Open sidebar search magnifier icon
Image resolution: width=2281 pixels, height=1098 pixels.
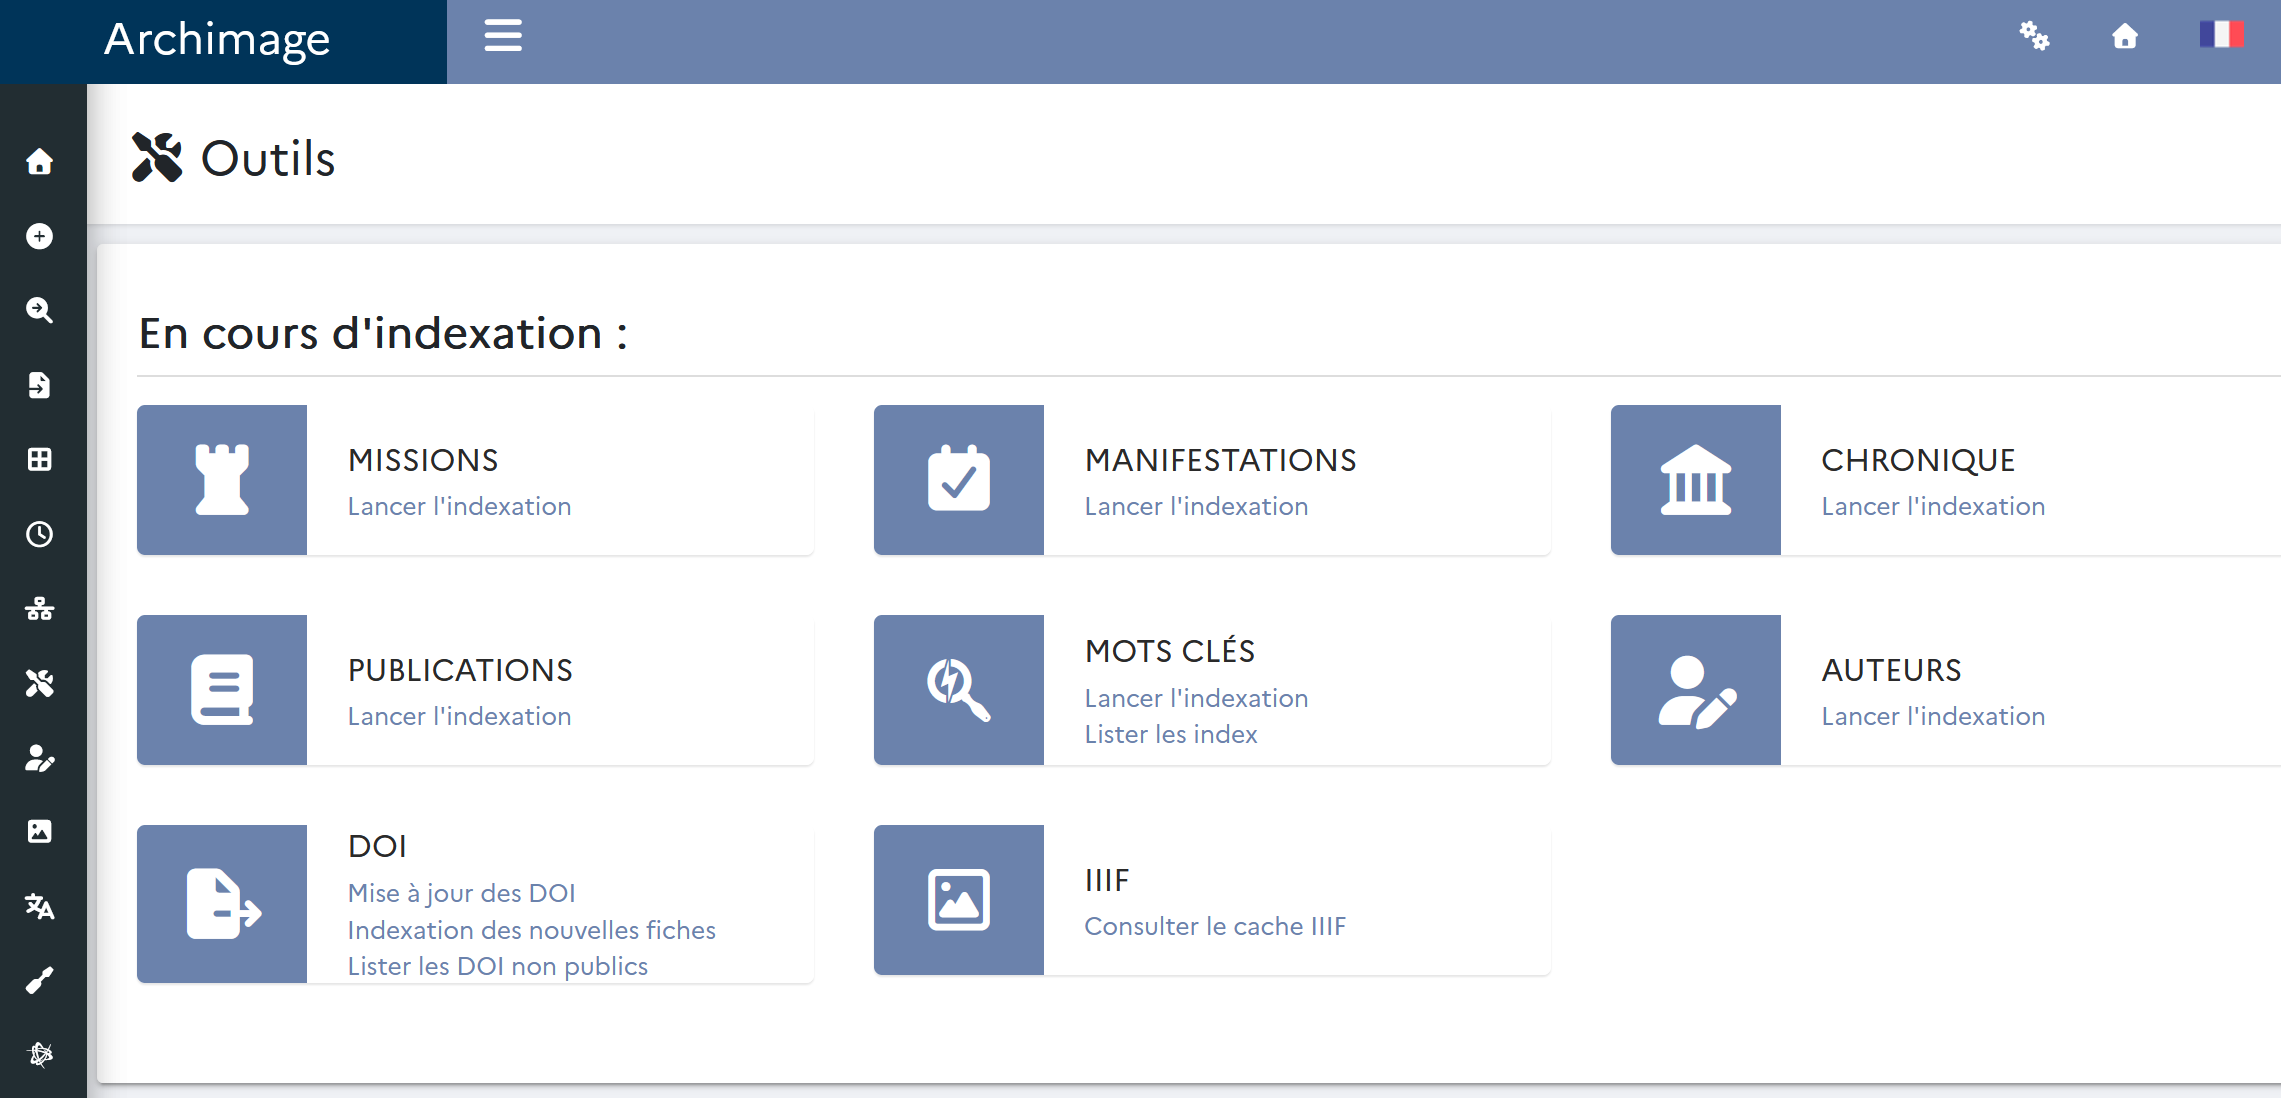pos(39,310)
